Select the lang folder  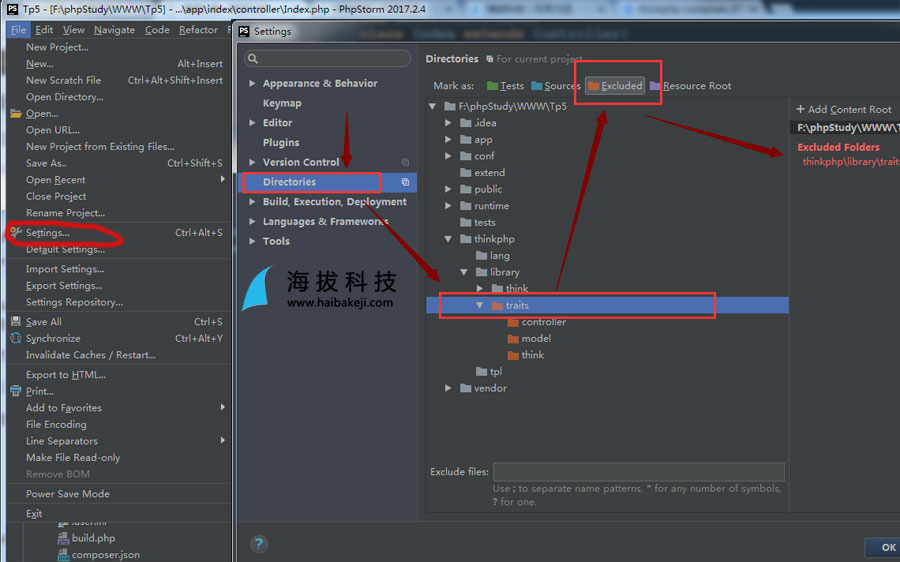coord(492,255)
